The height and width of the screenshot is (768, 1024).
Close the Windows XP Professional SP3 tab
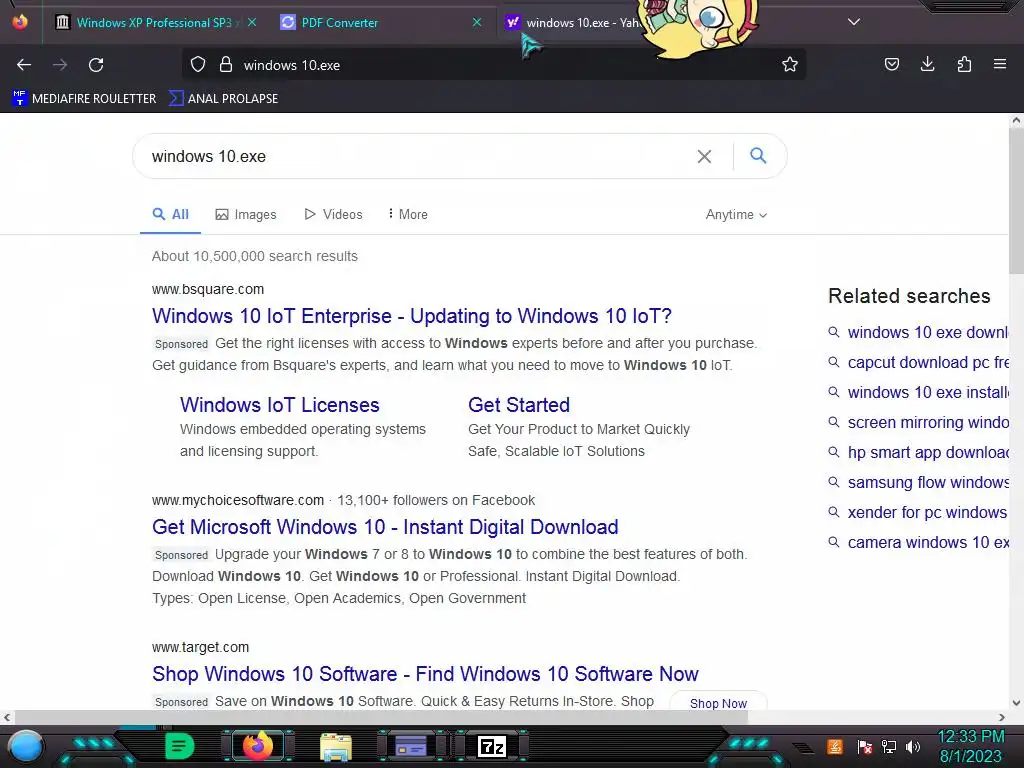coord(252,22)
